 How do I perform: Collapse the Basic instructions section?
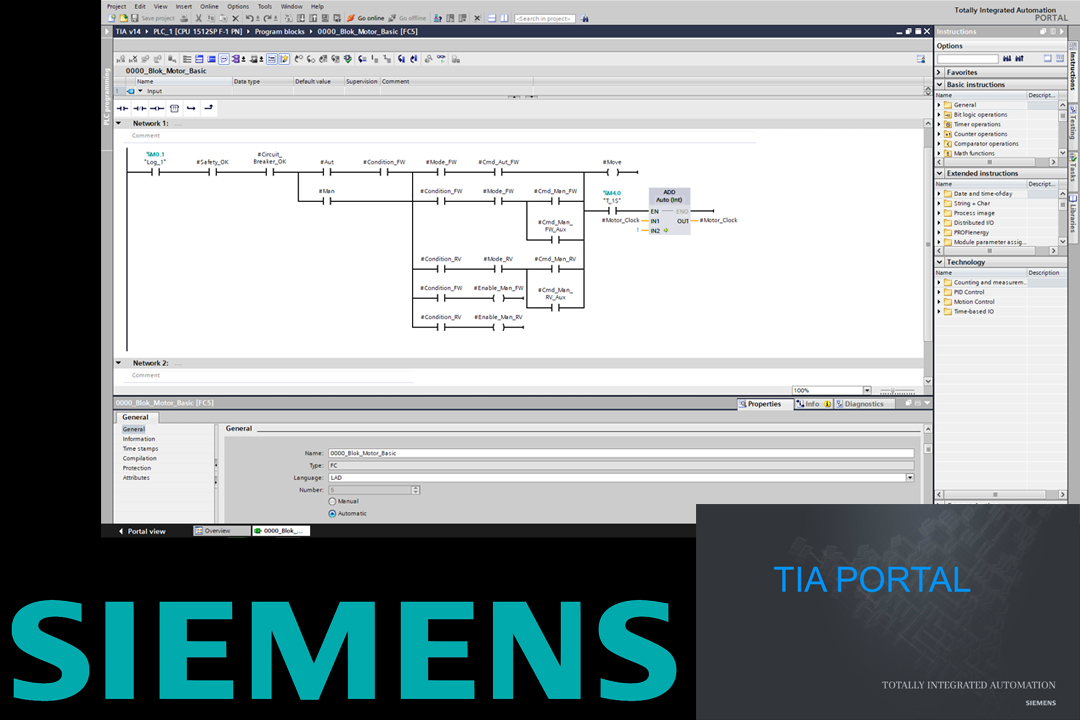click(939, 85)
